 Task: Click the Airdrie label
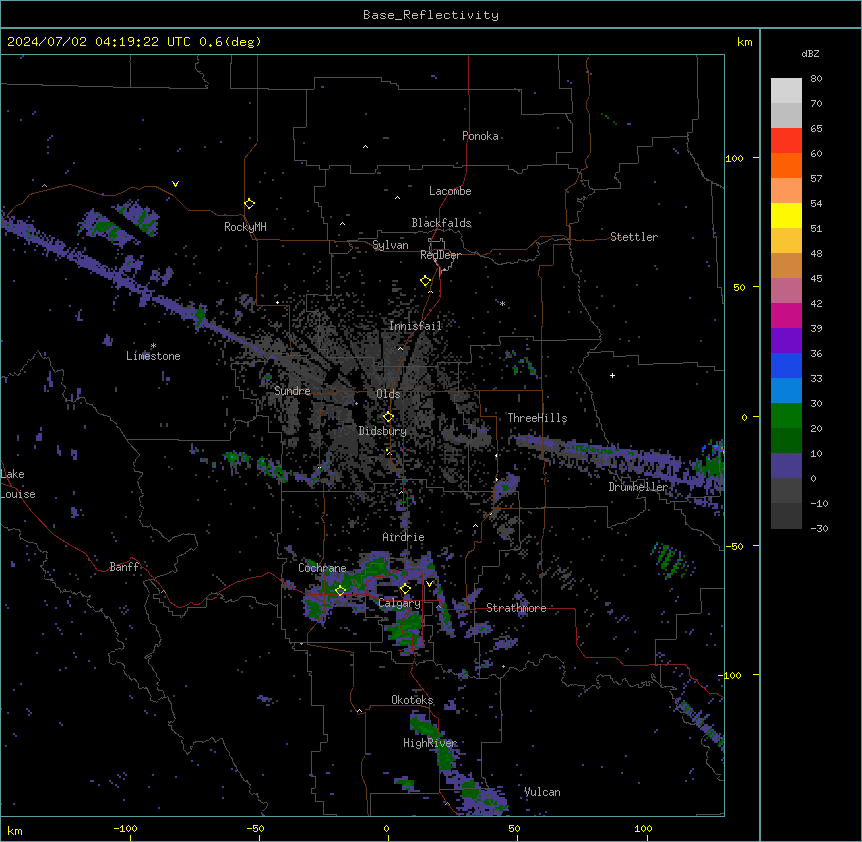pyautogui.click(x=404, y=537)
